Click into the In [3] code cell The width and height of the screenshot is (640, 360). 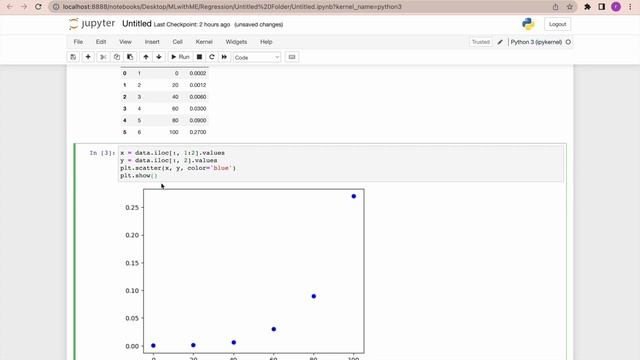pos(340,164)
